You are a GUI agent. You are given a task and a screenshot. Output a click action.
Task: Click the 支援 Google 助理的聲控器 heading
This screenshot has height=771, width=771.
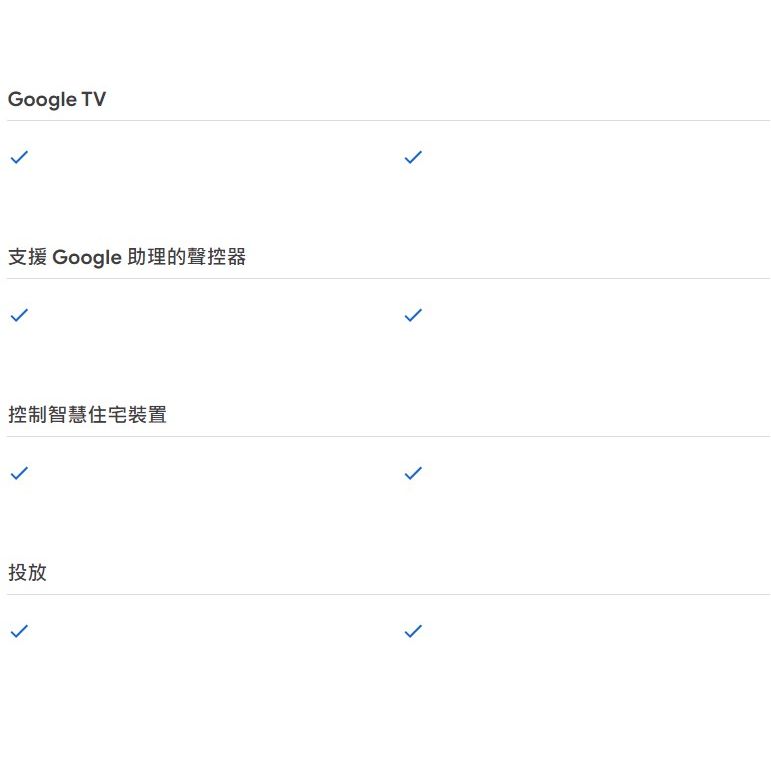pos(127,257)
